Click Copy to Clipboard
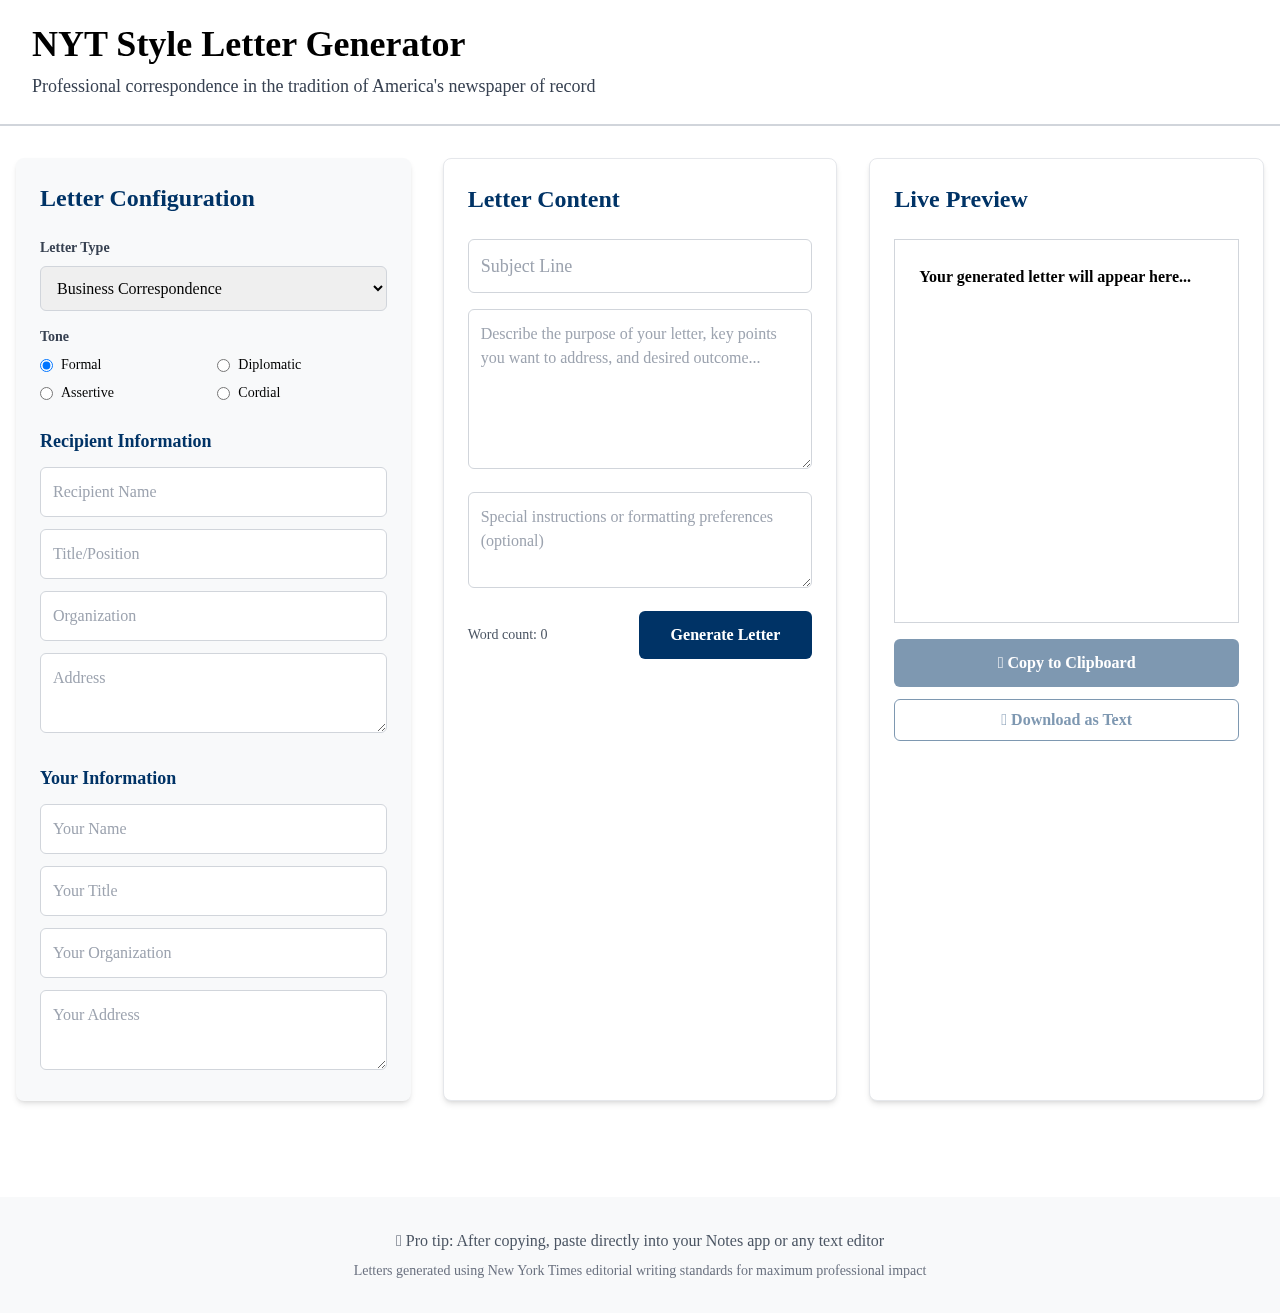1280x1313 pixels. [1066, 663]
